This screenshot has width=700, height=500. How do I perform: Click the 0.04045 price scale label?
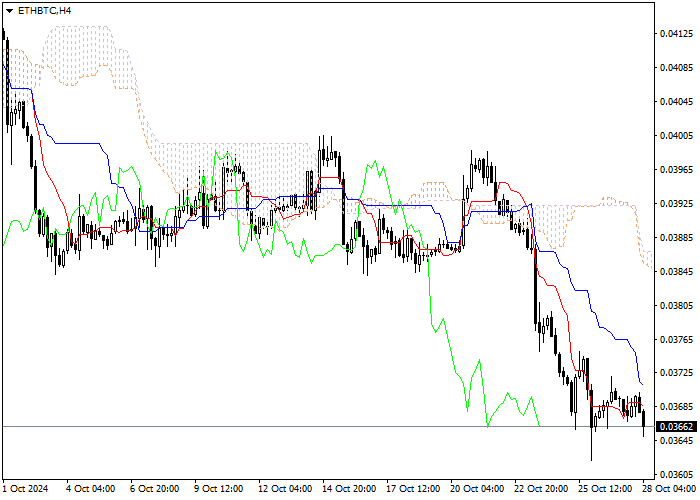click(x=677, y=102)
